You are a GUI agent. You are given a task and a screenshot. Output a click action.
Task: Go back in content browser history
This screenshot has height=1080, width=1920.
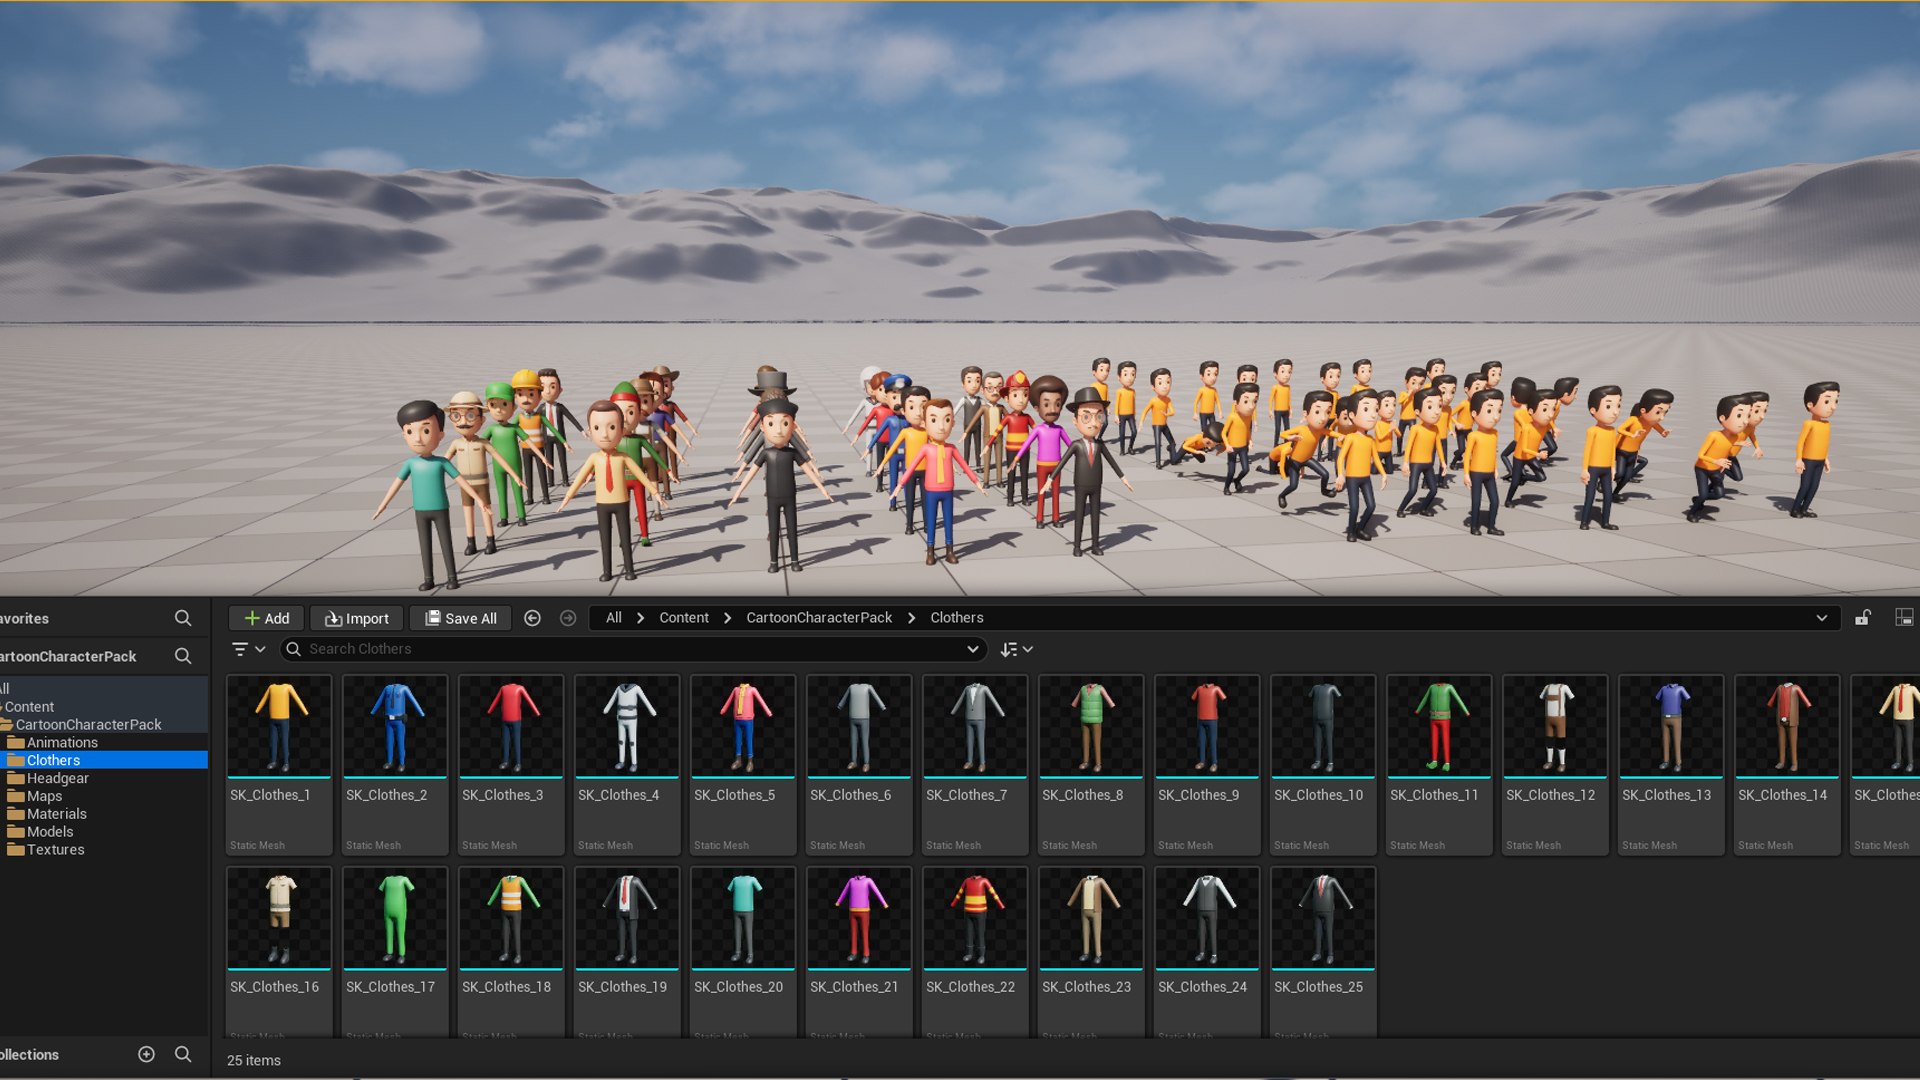coord(533,618)
